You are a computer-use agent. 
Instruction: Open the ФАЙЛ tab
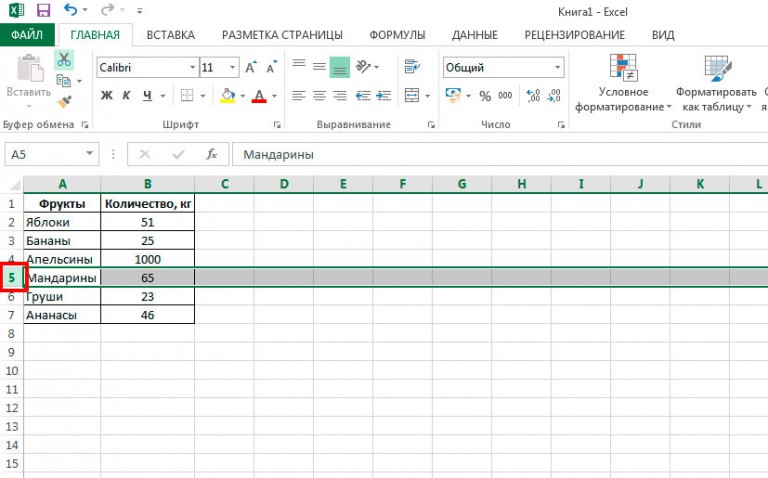27,35
